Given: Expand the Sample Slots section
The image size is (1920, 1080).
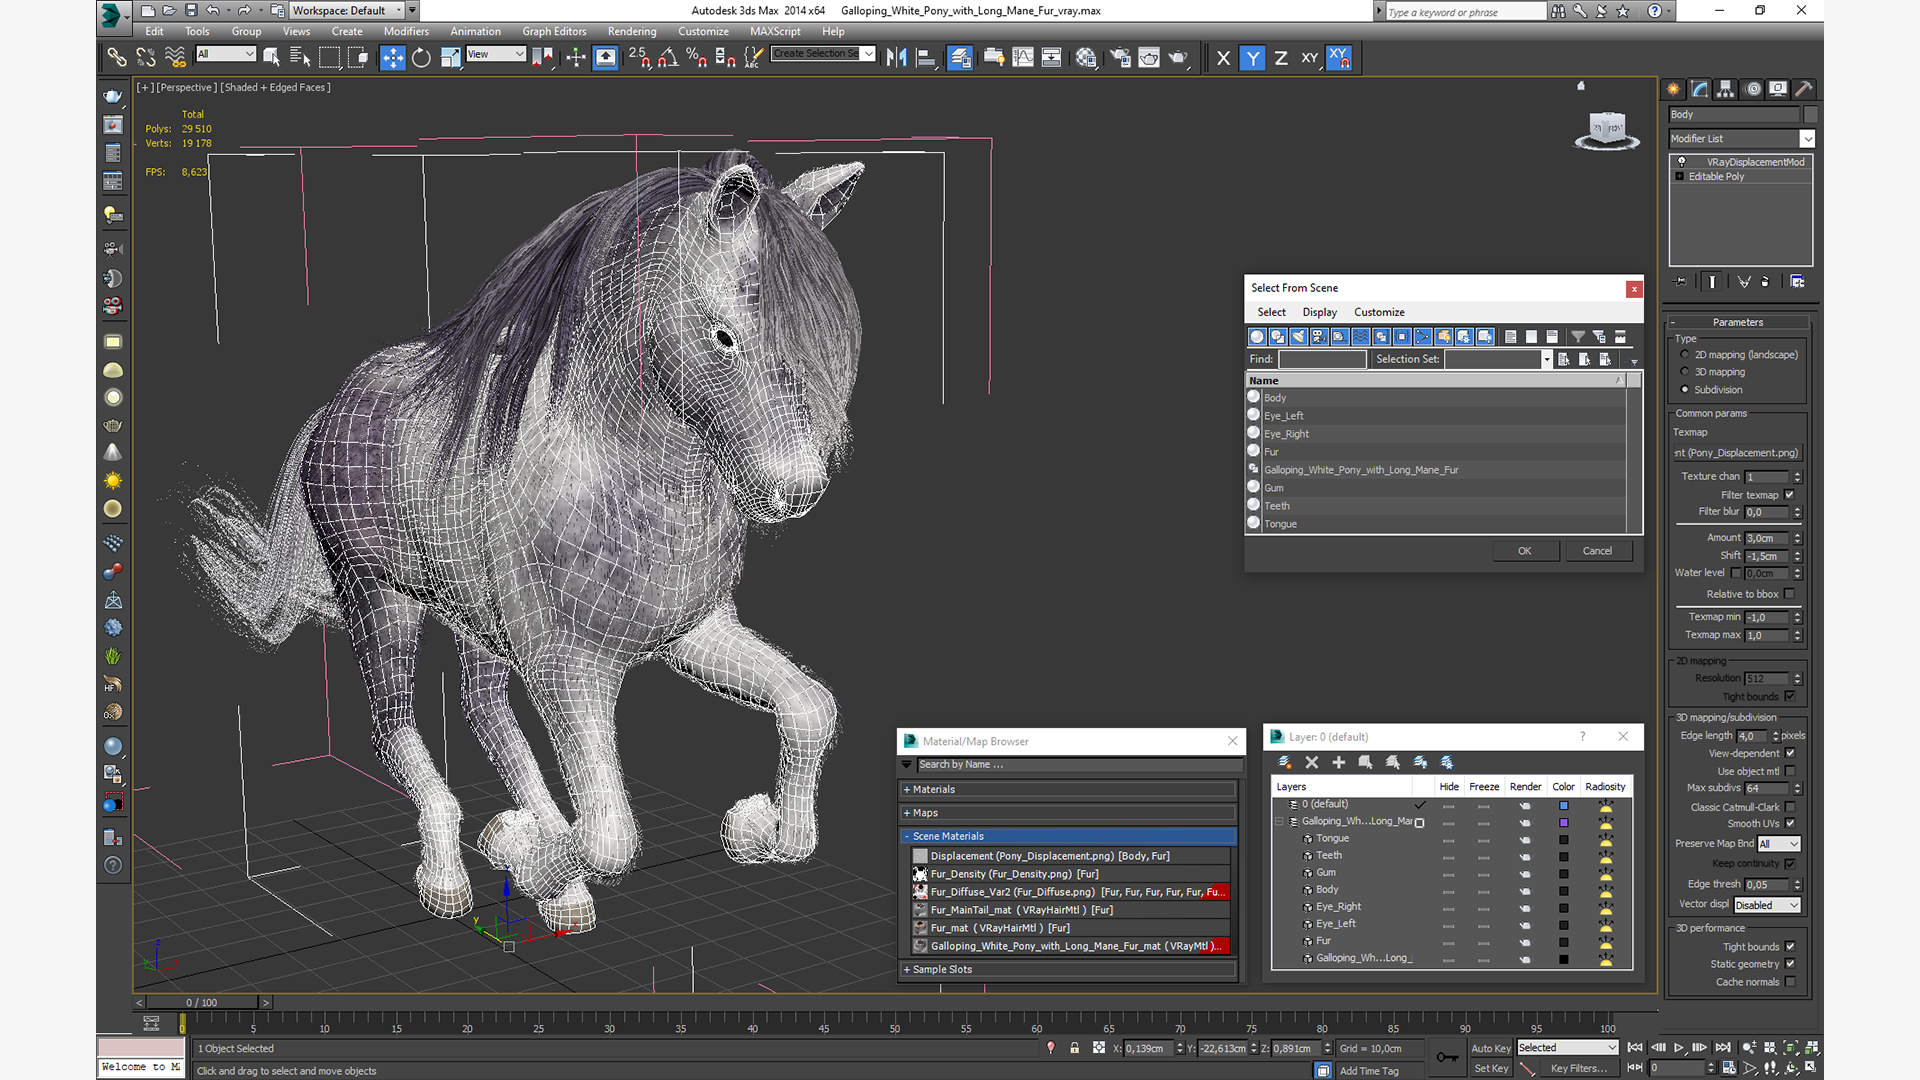Looking at the screenshot, I should pos(1069,969).
